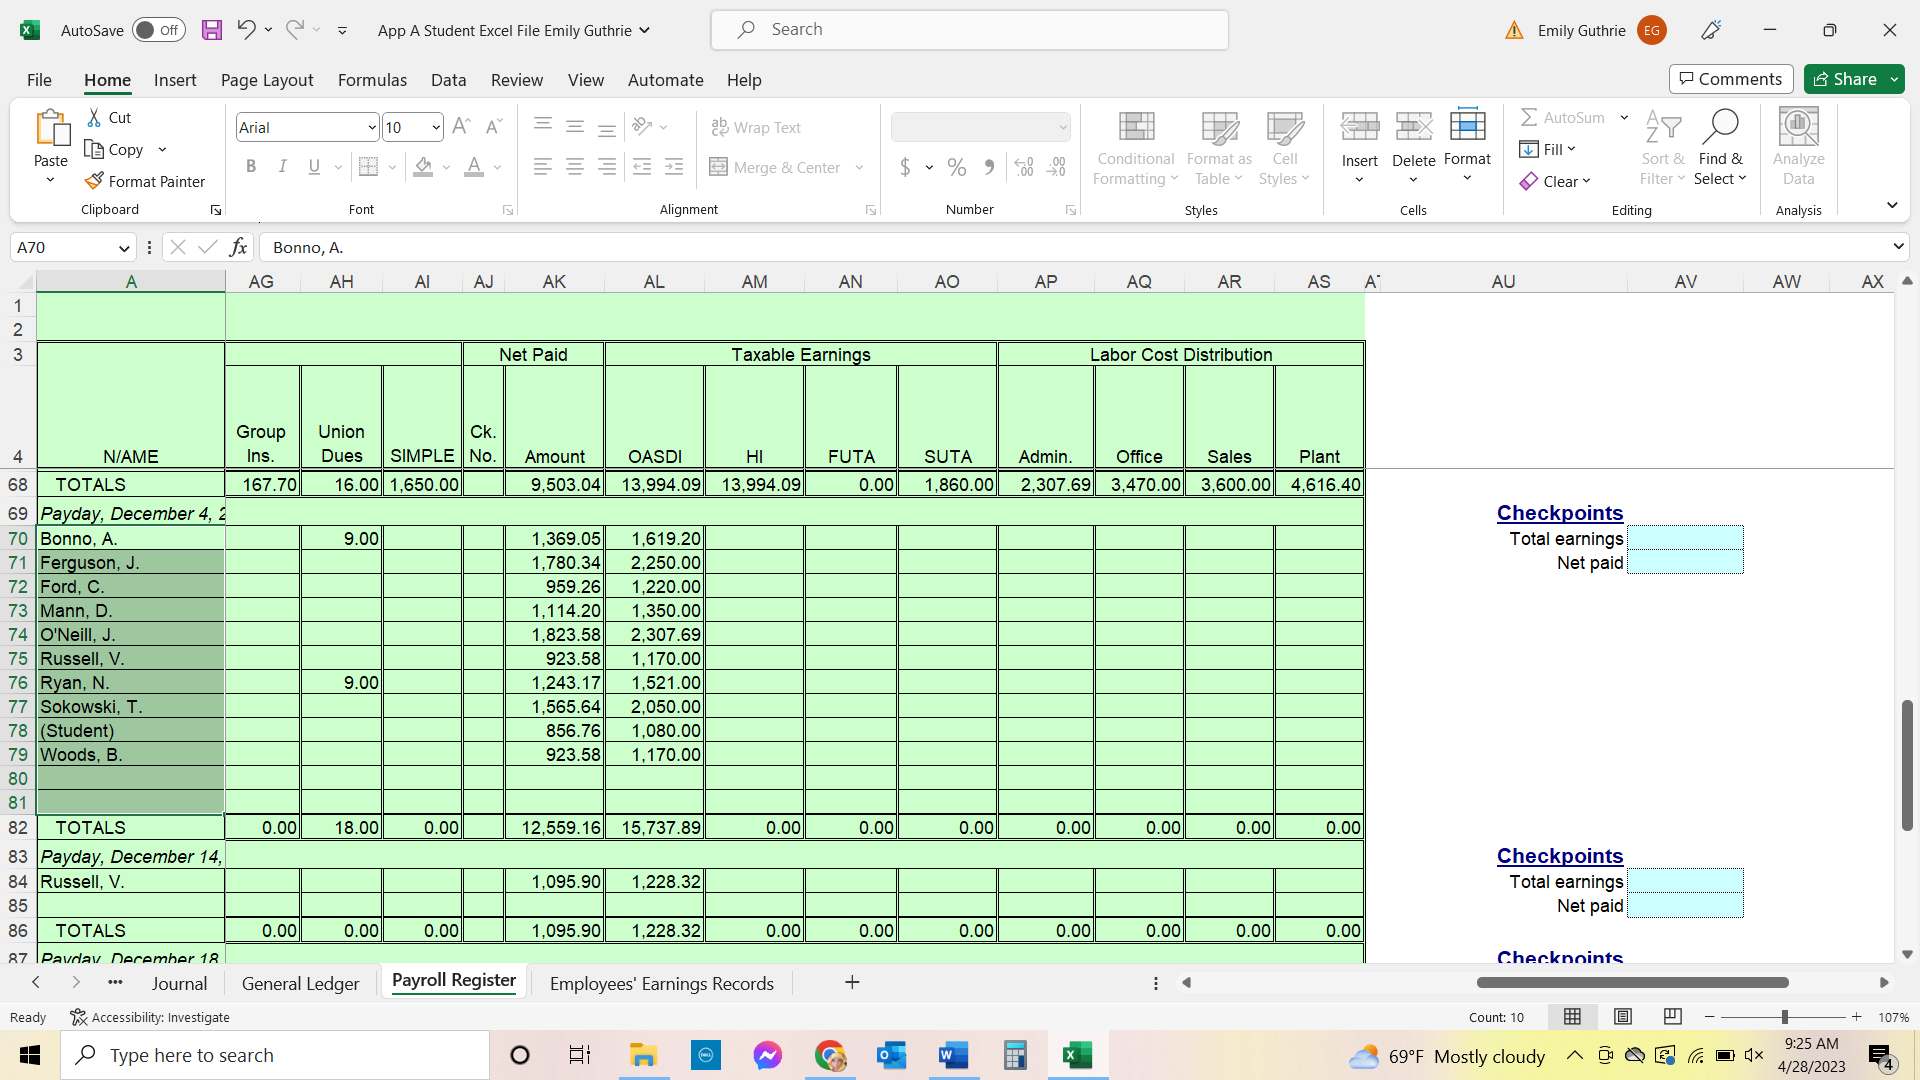This screenshot has width=1920, height=1080.
Task: Toggle italic formatting
Action: (x=283, y=167)
